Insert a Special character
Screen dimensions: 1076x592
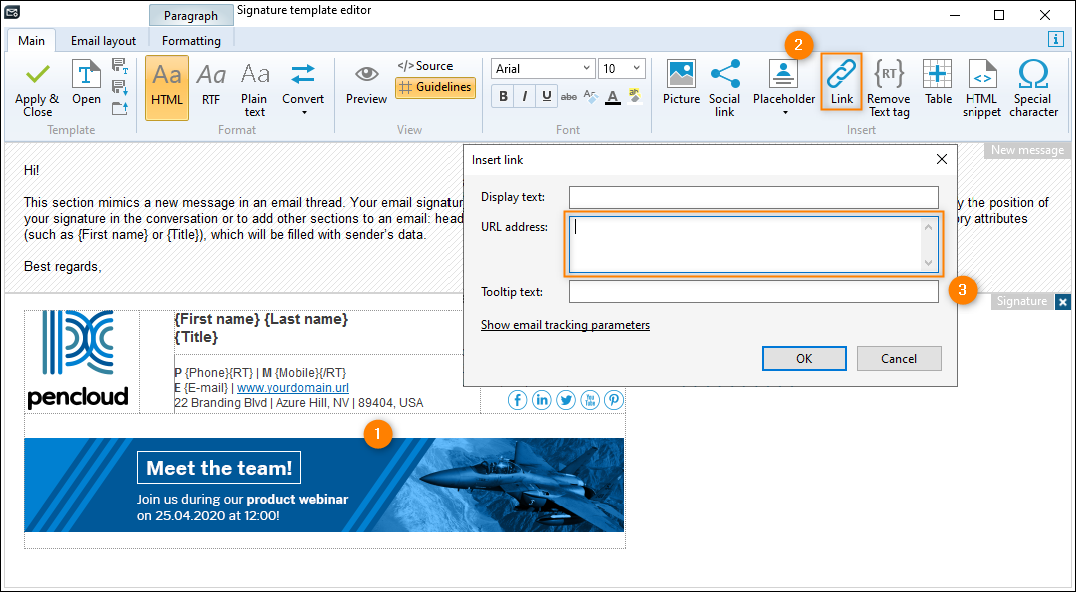coord(1033,88)
